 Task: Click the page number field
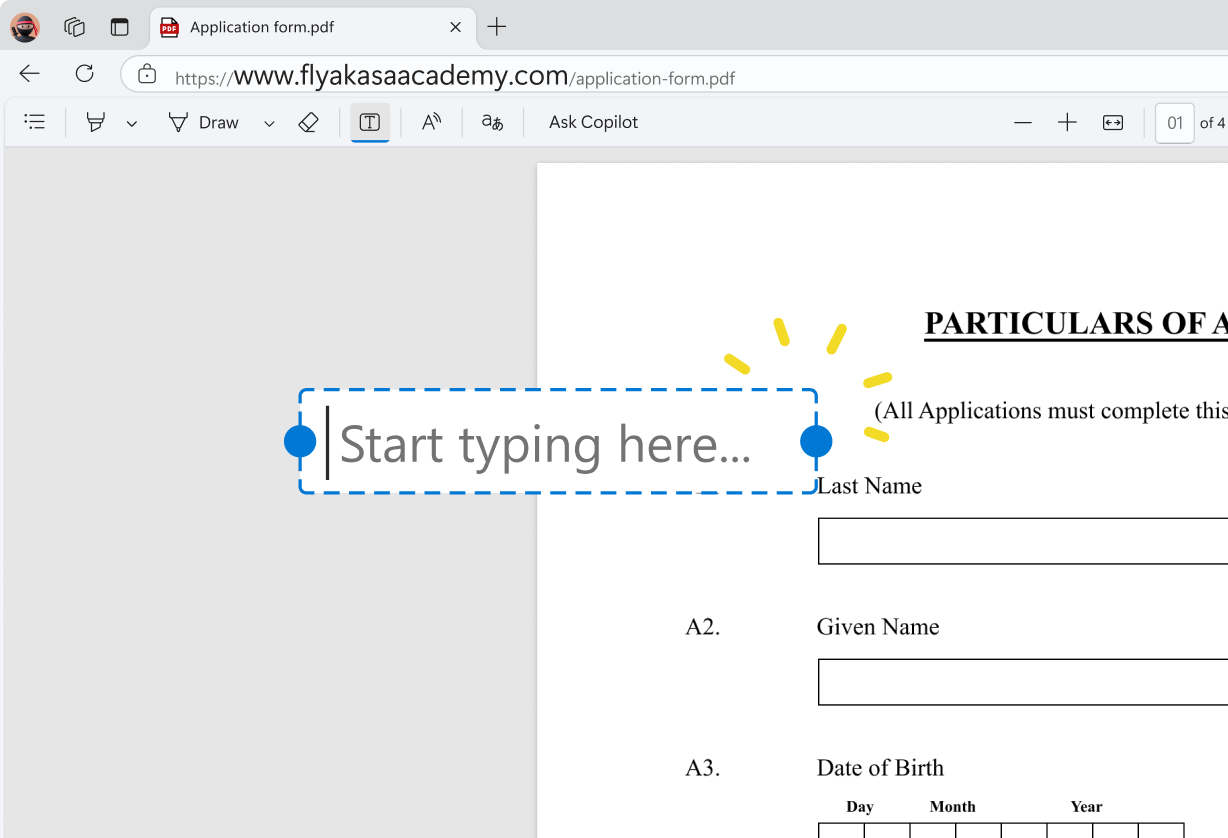pos(1174,123)
